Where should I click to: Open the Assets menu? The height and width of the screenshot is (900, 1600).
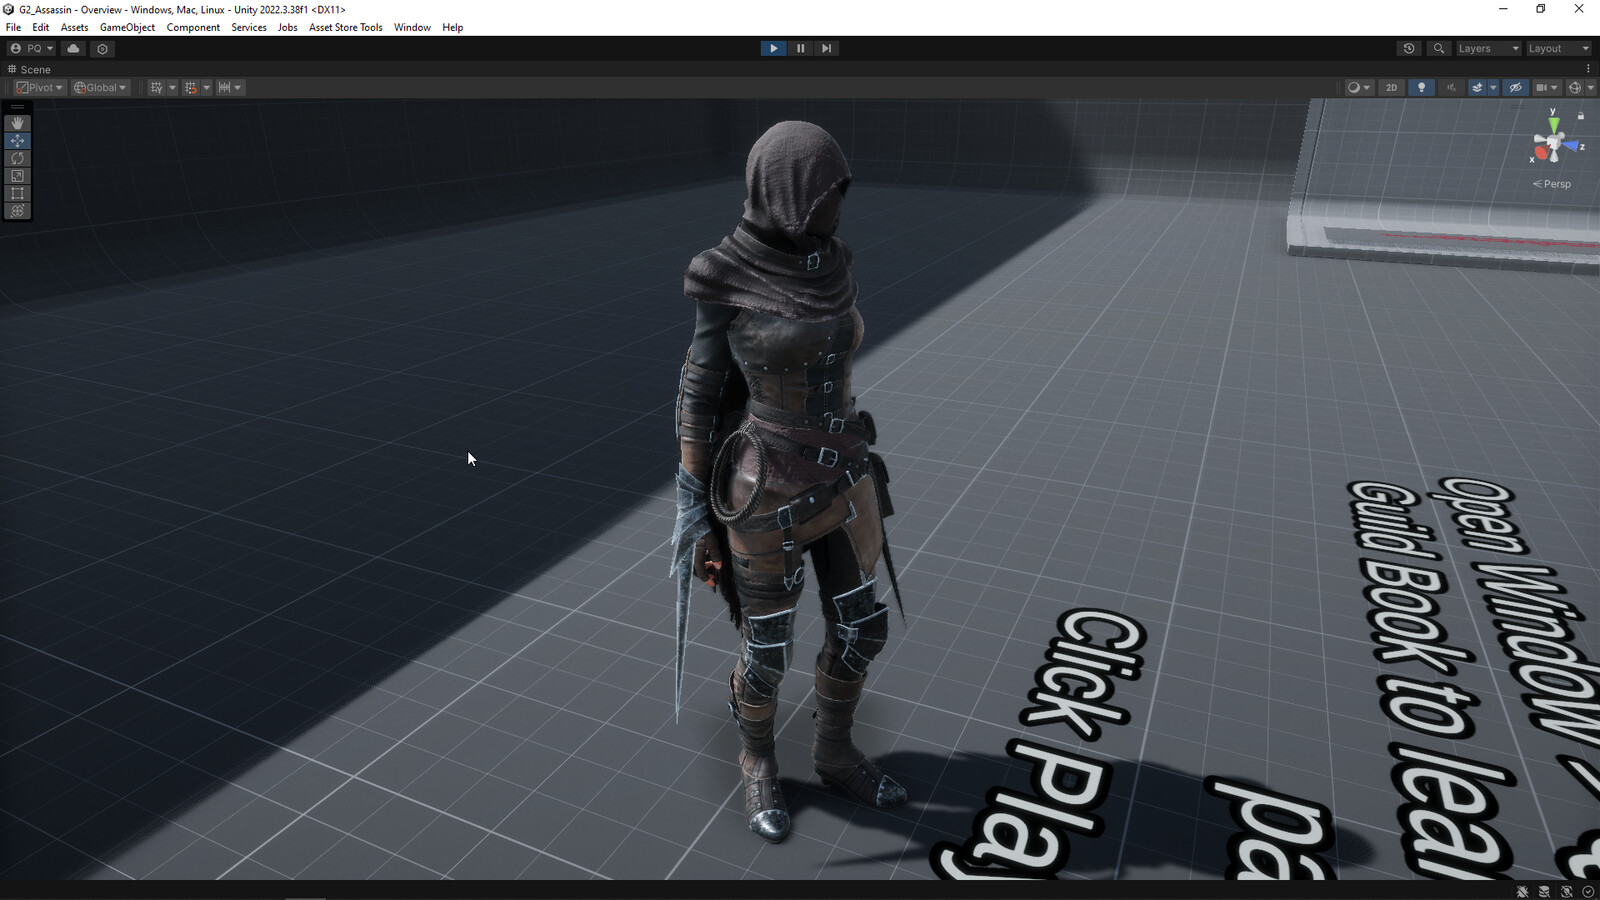[x=74, y=27]
